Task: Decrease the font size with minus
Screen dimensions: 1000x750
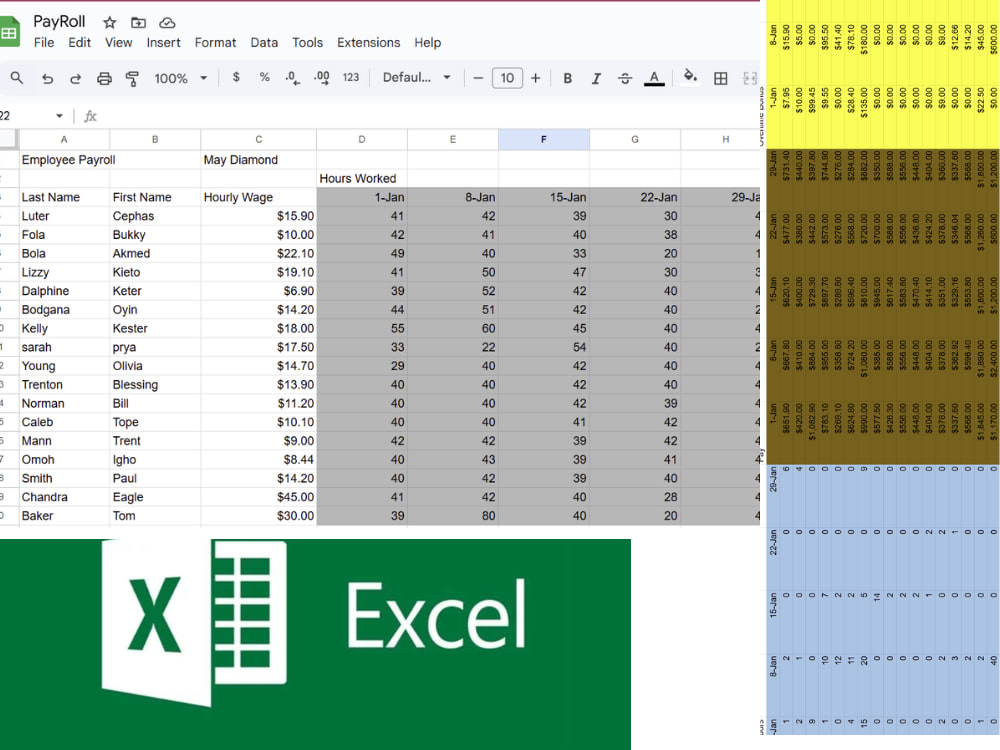Action: [x=478, y=78]
